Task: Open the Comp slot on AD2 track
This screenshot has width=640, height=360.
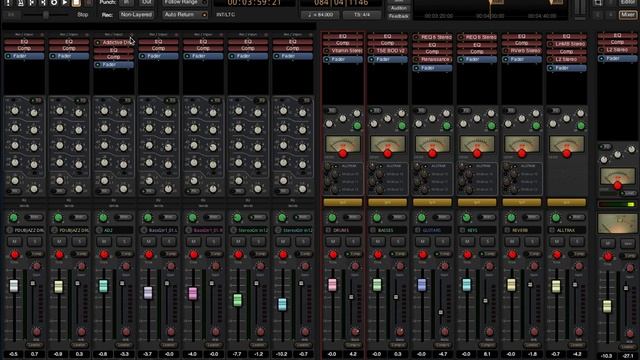Action: tap(114, 58)
